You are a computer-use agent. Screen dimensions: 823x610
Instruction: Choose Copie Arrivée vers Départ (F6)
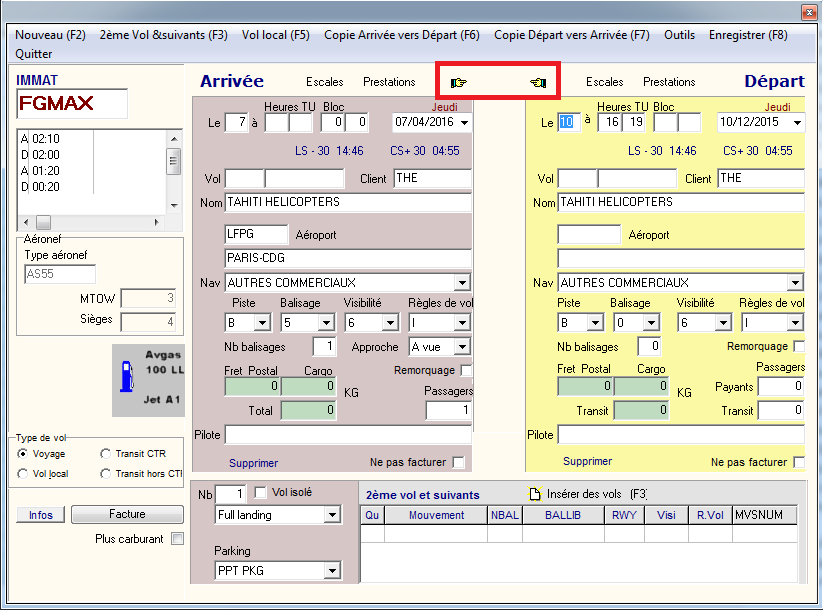click(x=401, y=35)
